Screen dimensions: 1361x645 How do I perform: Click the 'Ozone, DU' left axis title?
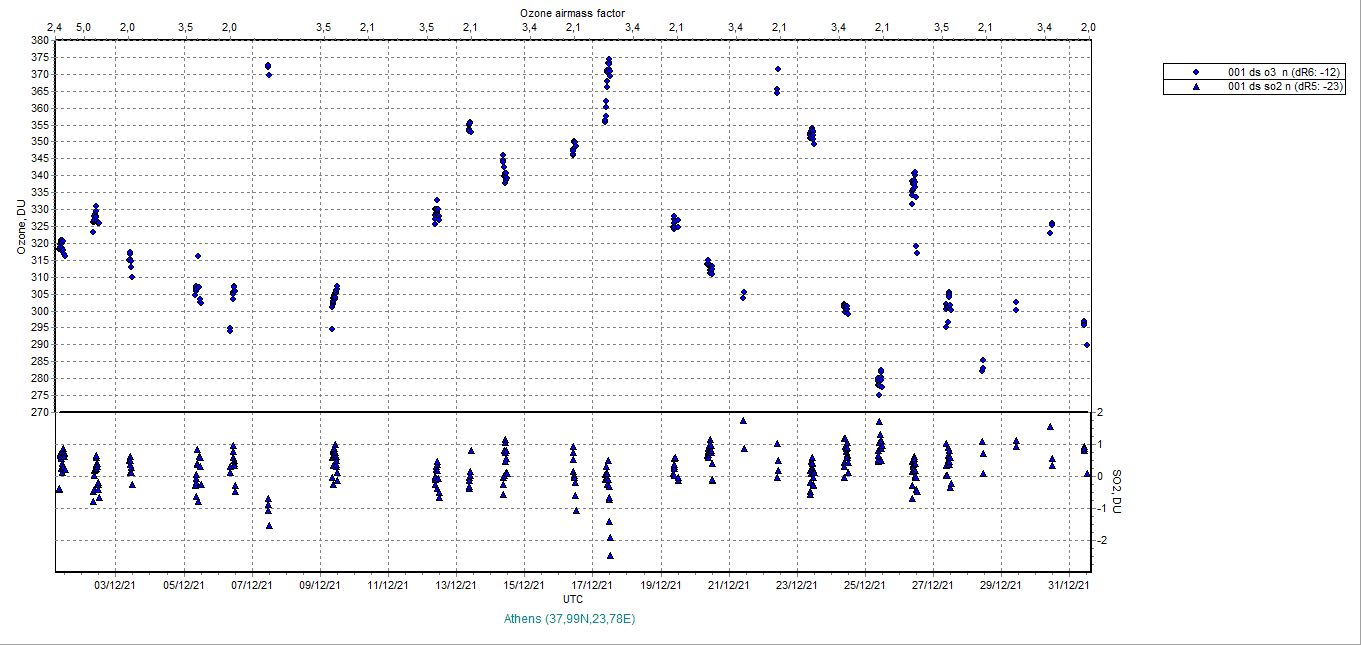20,226
